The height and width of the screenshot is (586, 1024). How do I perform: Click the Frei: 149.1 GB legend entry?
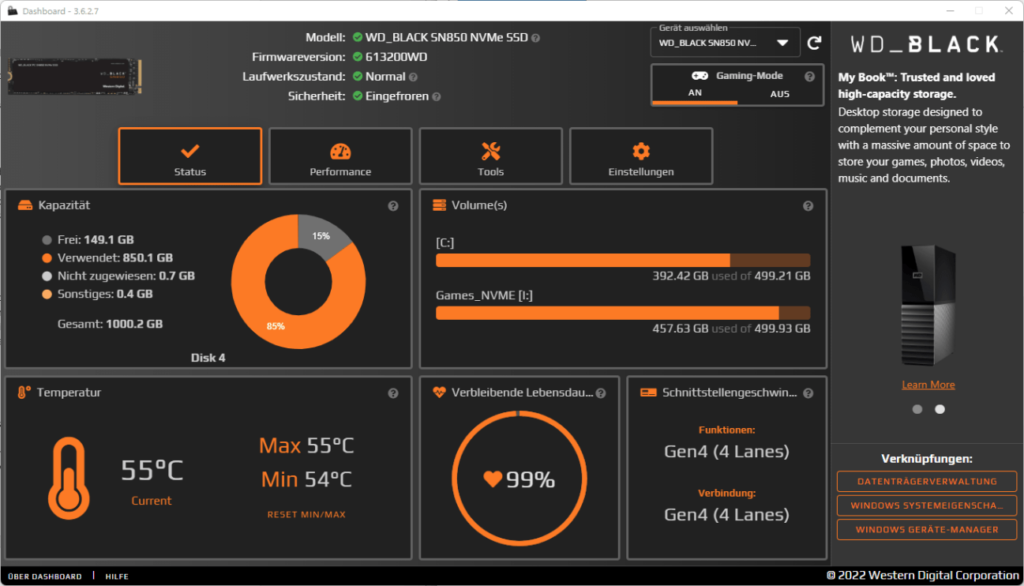88,240
